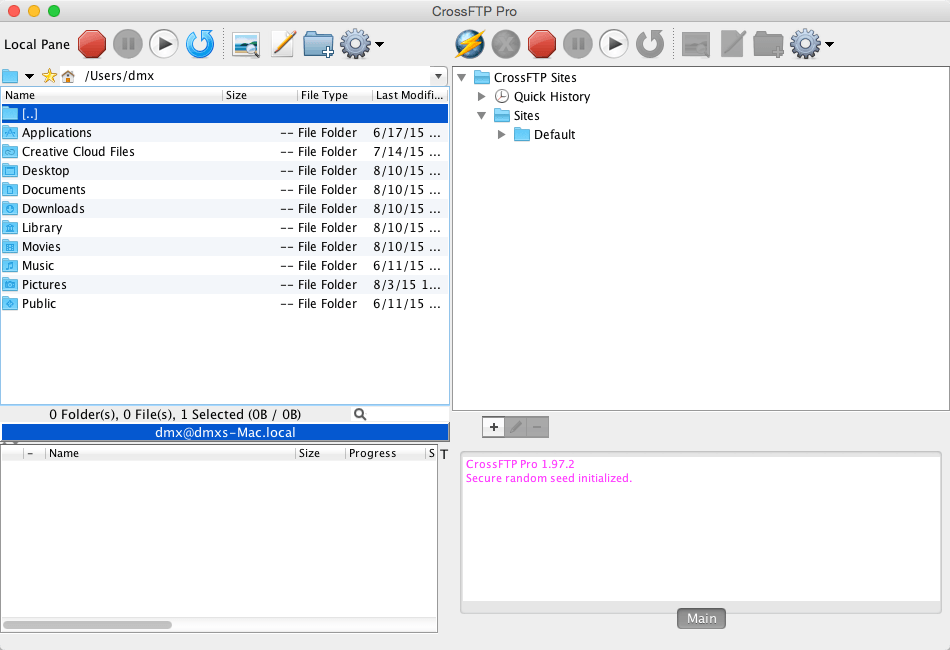The height and width of the screenshot is (650, 950).
Task: Switch to the Main log tab
Action: [701, 618]
